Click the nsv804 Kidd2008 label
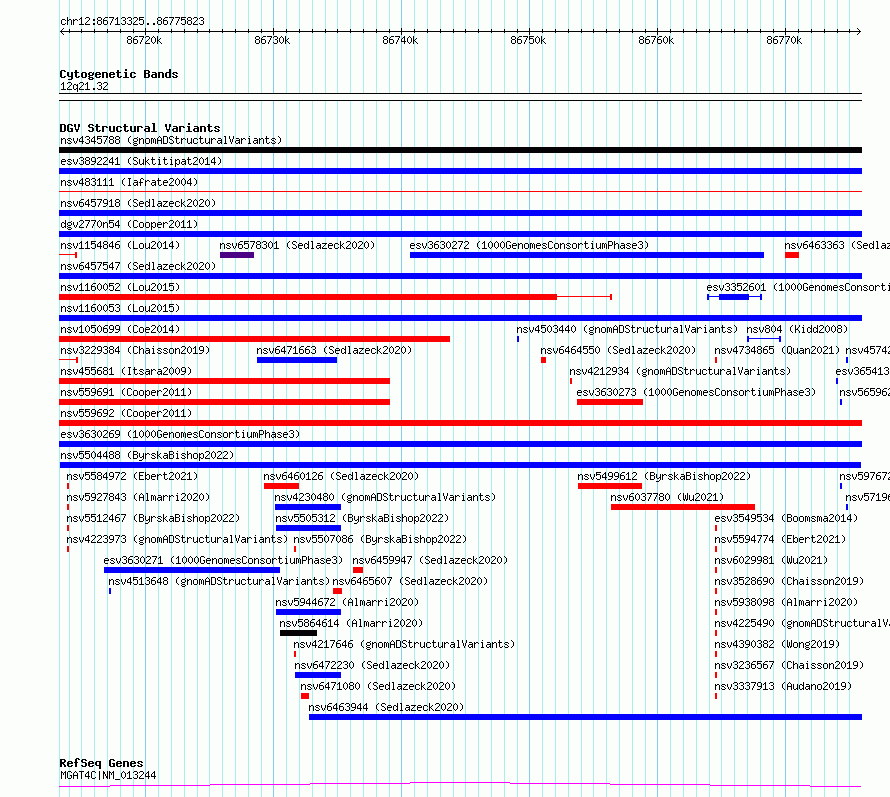890x797 pixels. click(797, 329)
